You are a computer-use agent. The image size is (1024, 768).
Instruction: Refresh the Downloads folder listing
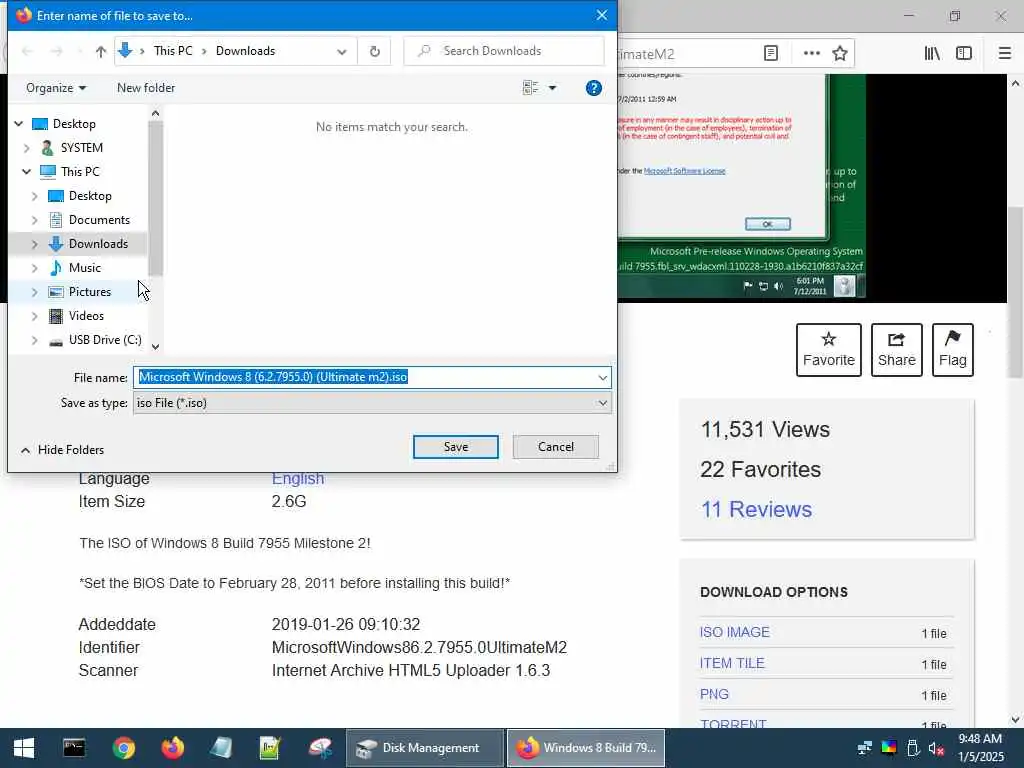(374, 51)
